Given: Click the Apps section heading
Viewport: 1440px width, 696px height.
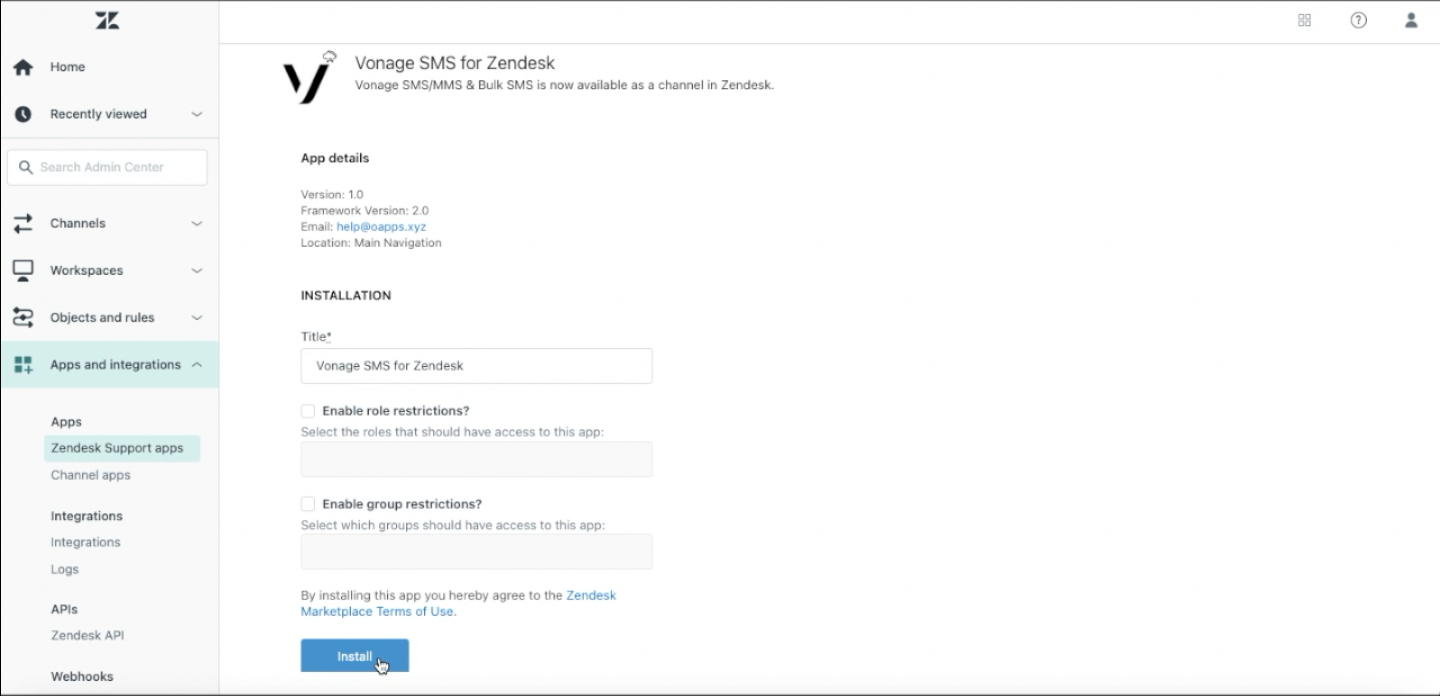Looking at the screenshot, I should tap(67, 422).
